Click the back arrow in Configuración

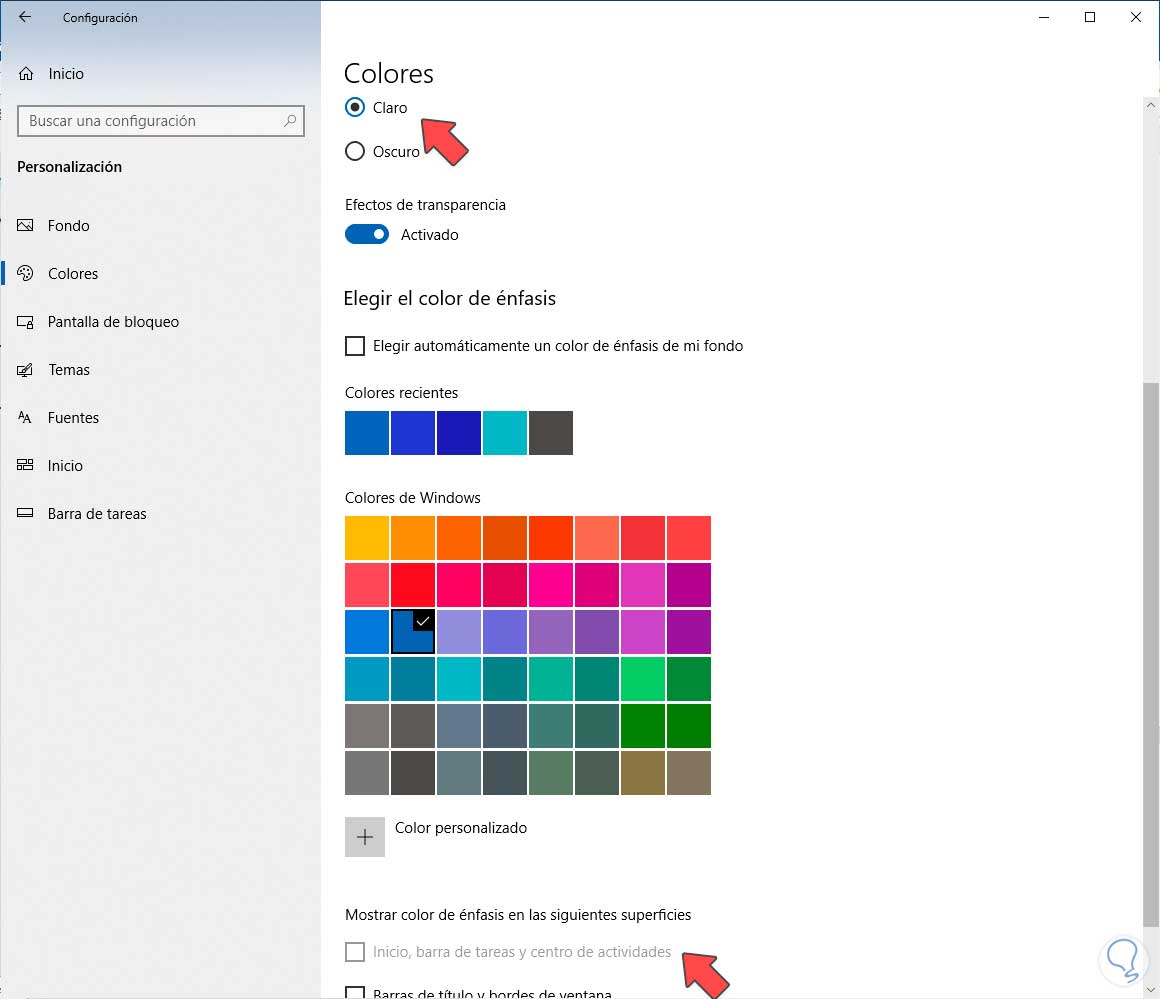click(x=25, y=17)
